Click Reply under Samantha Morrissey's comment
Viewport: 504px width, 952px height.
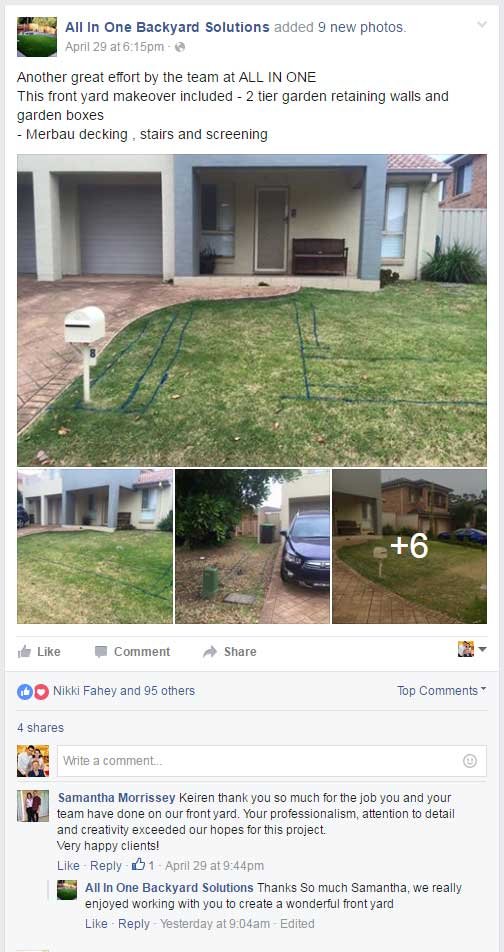106,865
